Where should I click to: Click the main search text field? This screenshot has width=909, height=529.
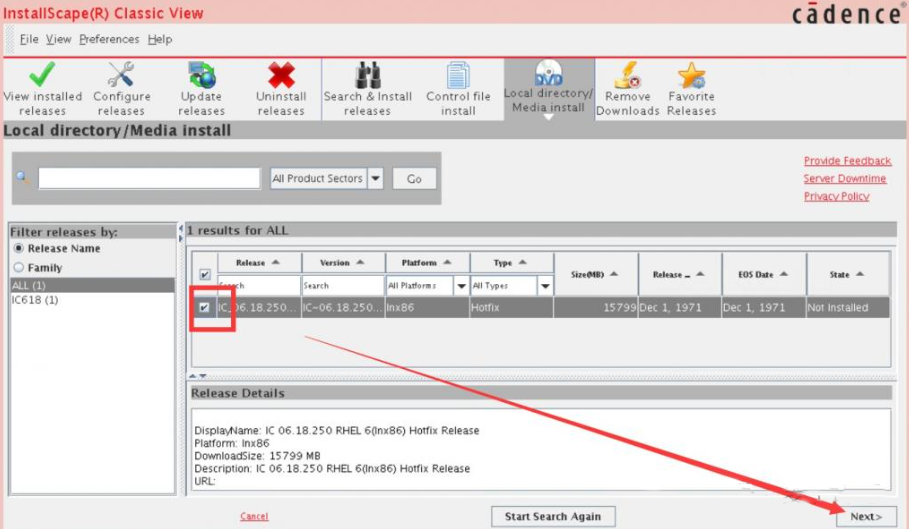149,179
